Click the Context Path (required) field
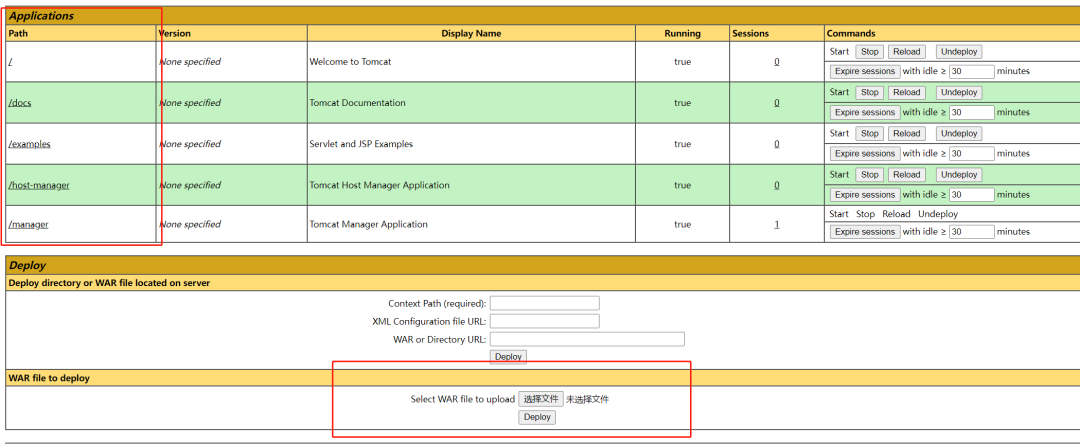 [x=545, y=304]
